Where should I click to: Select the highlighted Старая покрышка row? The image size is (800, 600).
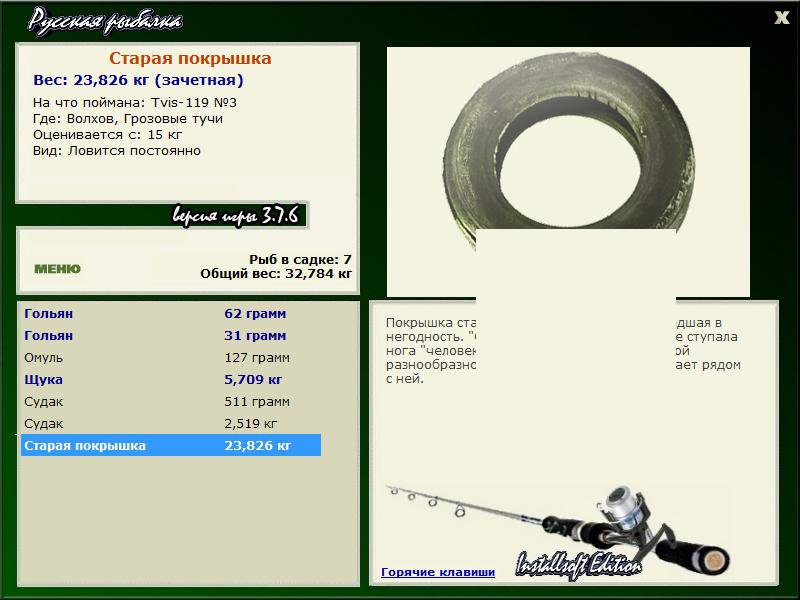tap(171, 445)
